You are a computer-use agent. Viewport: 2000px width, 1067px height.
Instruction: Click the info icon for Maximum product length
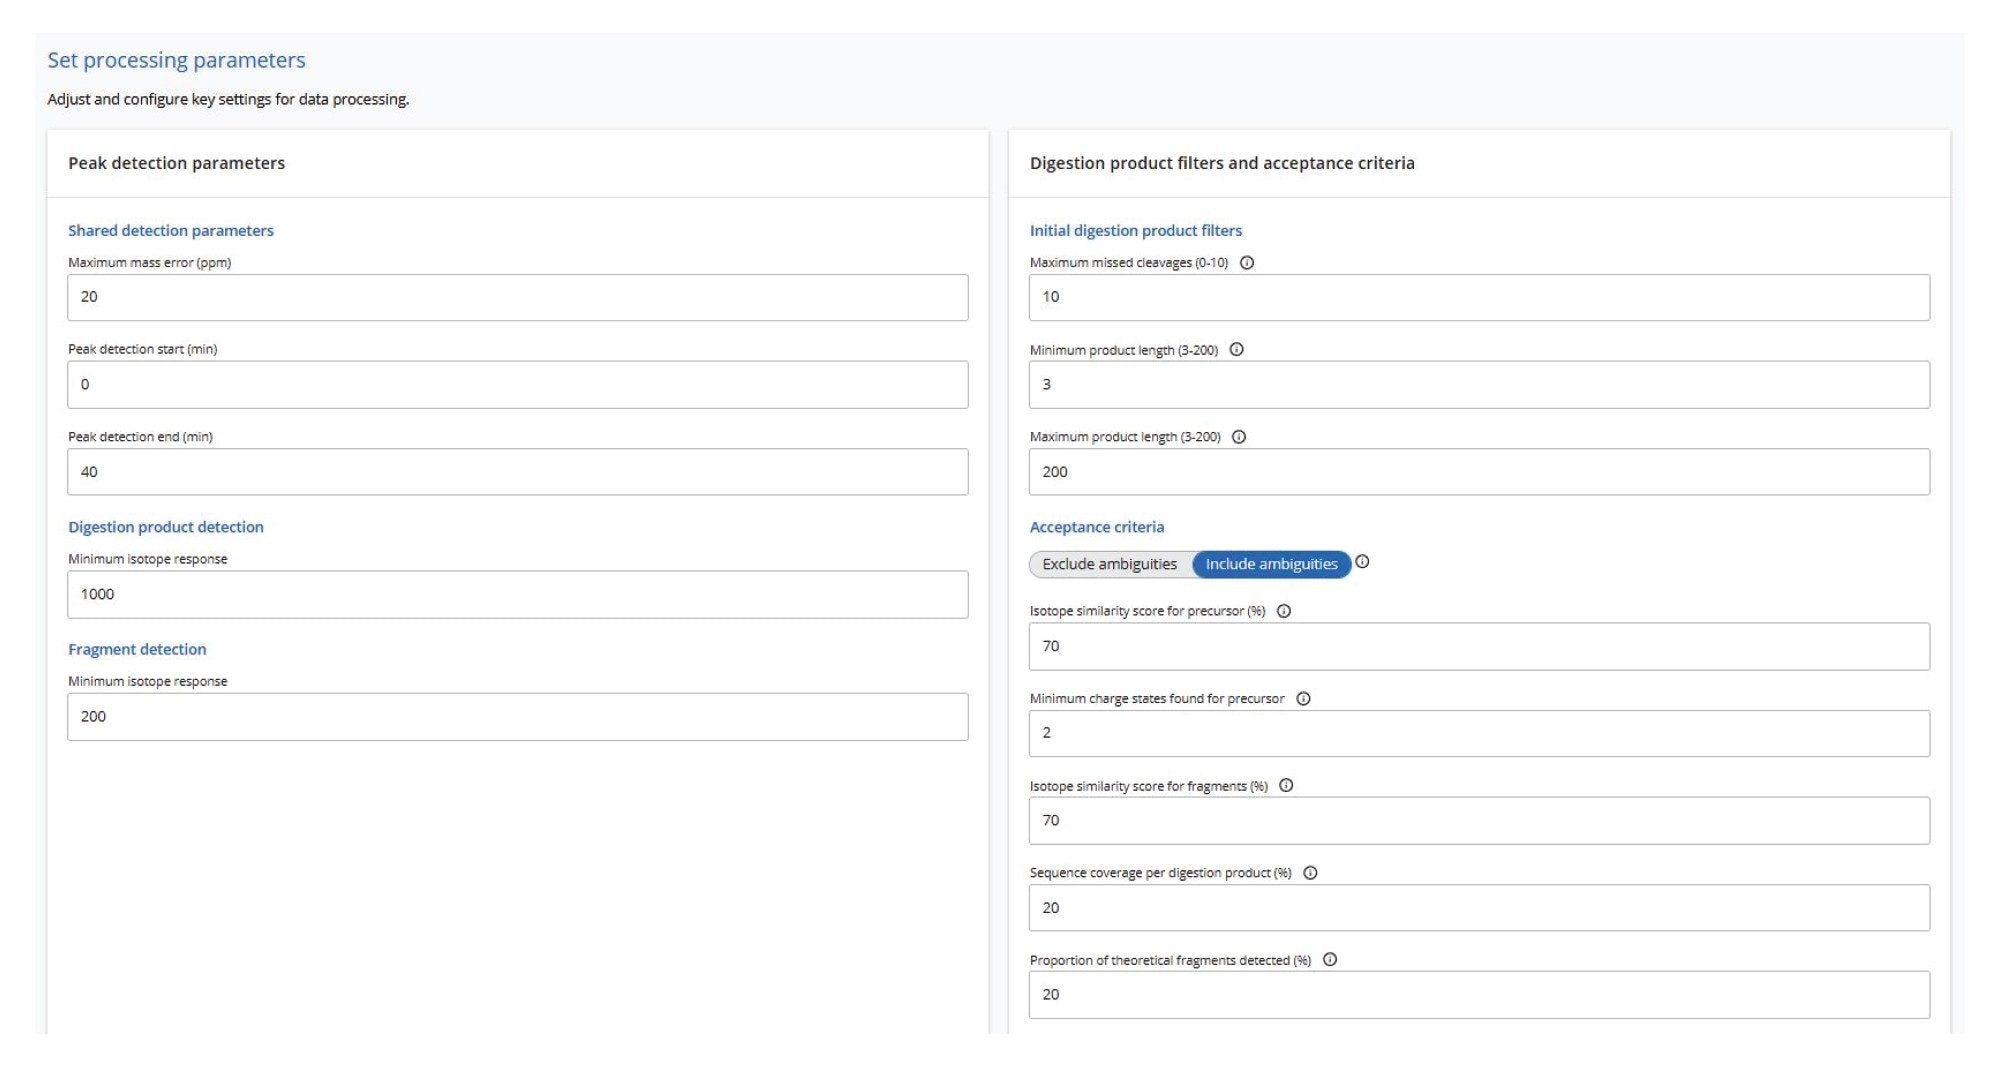[x=1239, y=437]
